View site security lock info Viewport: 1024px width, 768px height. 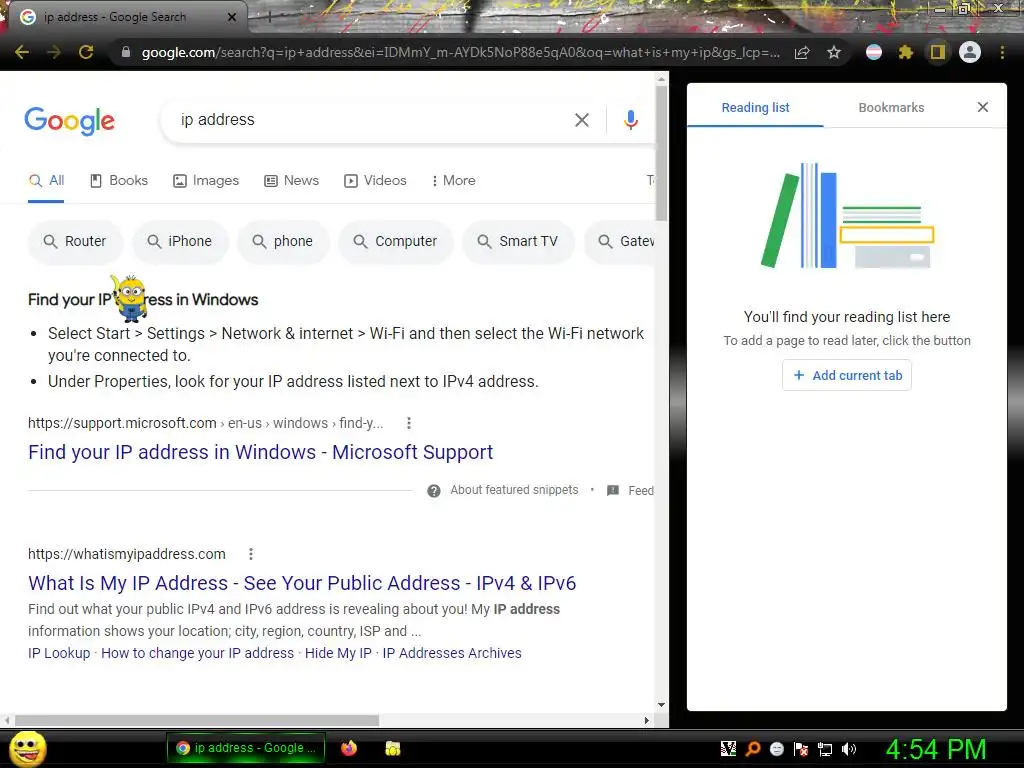pos(125,52)
